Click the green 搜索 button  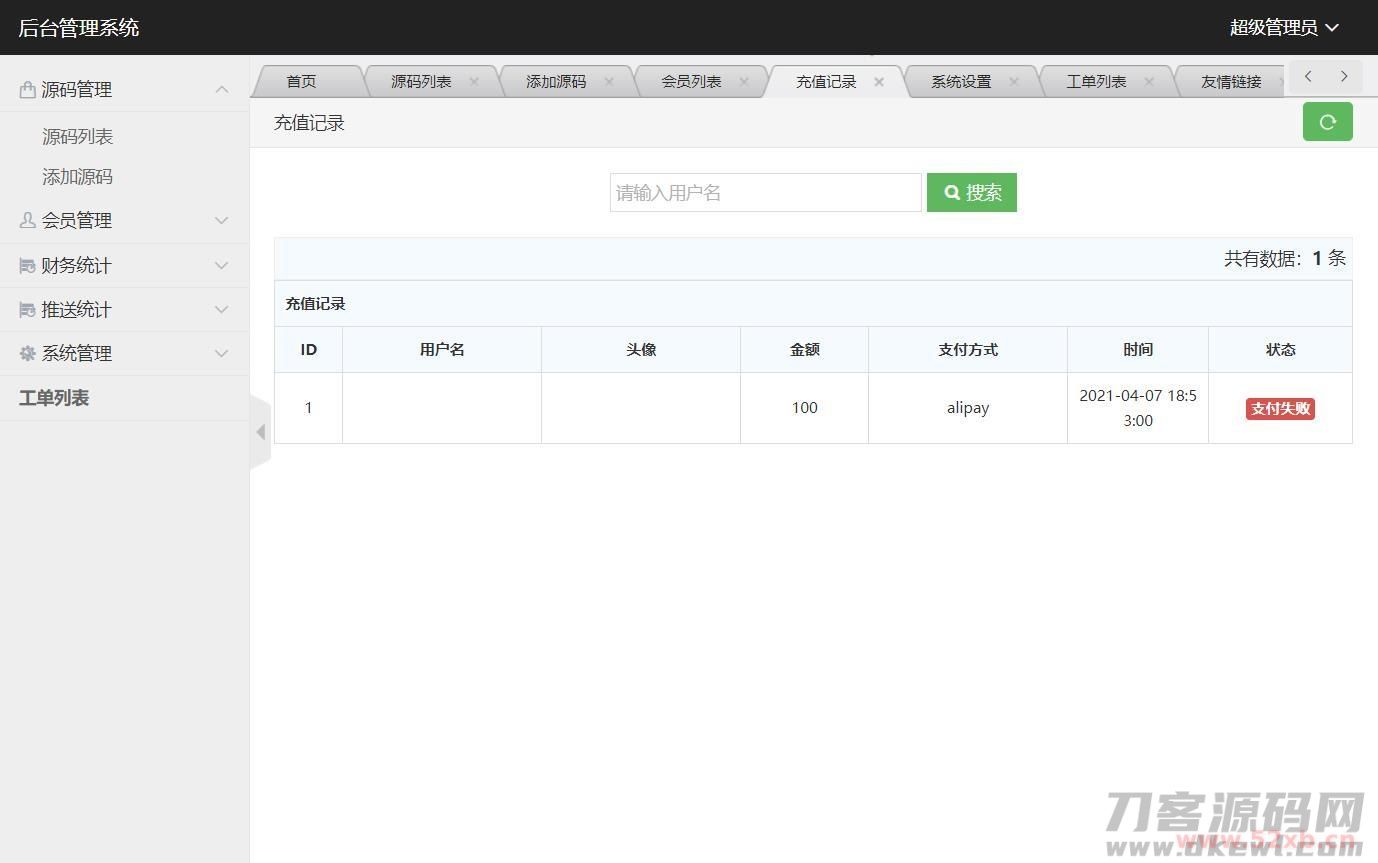pyautogui.click(x=971, y=193)
